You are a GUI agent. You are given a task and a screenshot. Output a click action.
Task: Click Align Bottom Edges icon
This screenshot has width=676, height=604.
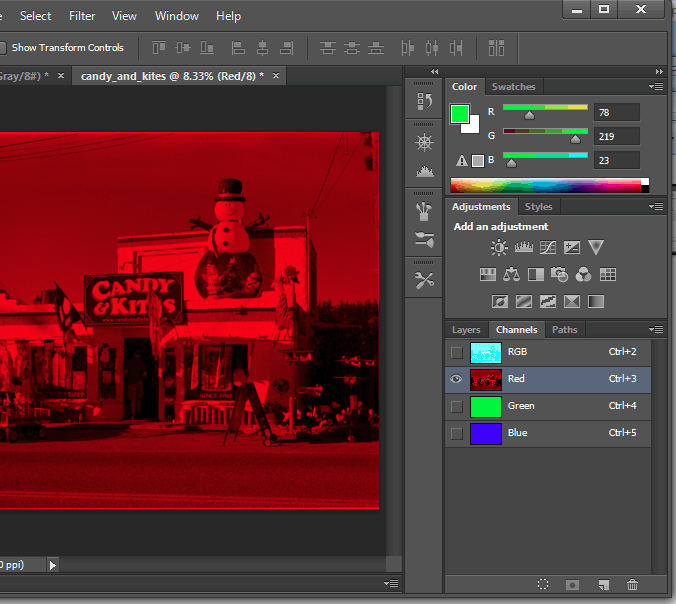(x=207, y=47)
